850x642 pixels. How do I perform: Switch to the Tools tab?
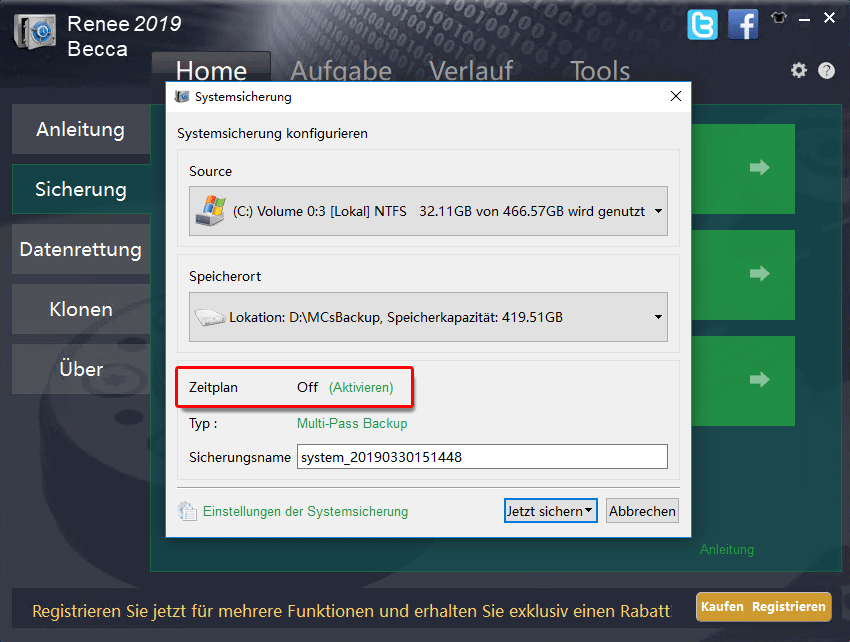(x=600, y=70)
